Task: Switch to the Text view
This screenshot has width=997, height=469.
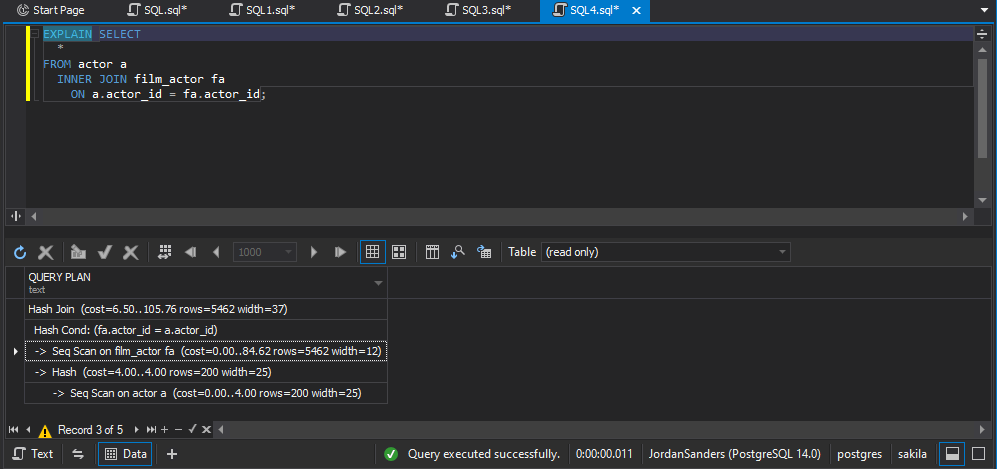Action: tap(34, 454)
